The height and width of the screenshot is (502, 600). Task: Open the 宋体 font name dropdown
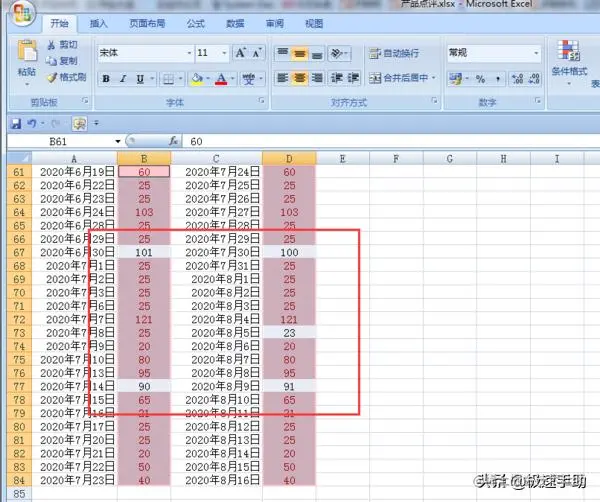[189, 53]
